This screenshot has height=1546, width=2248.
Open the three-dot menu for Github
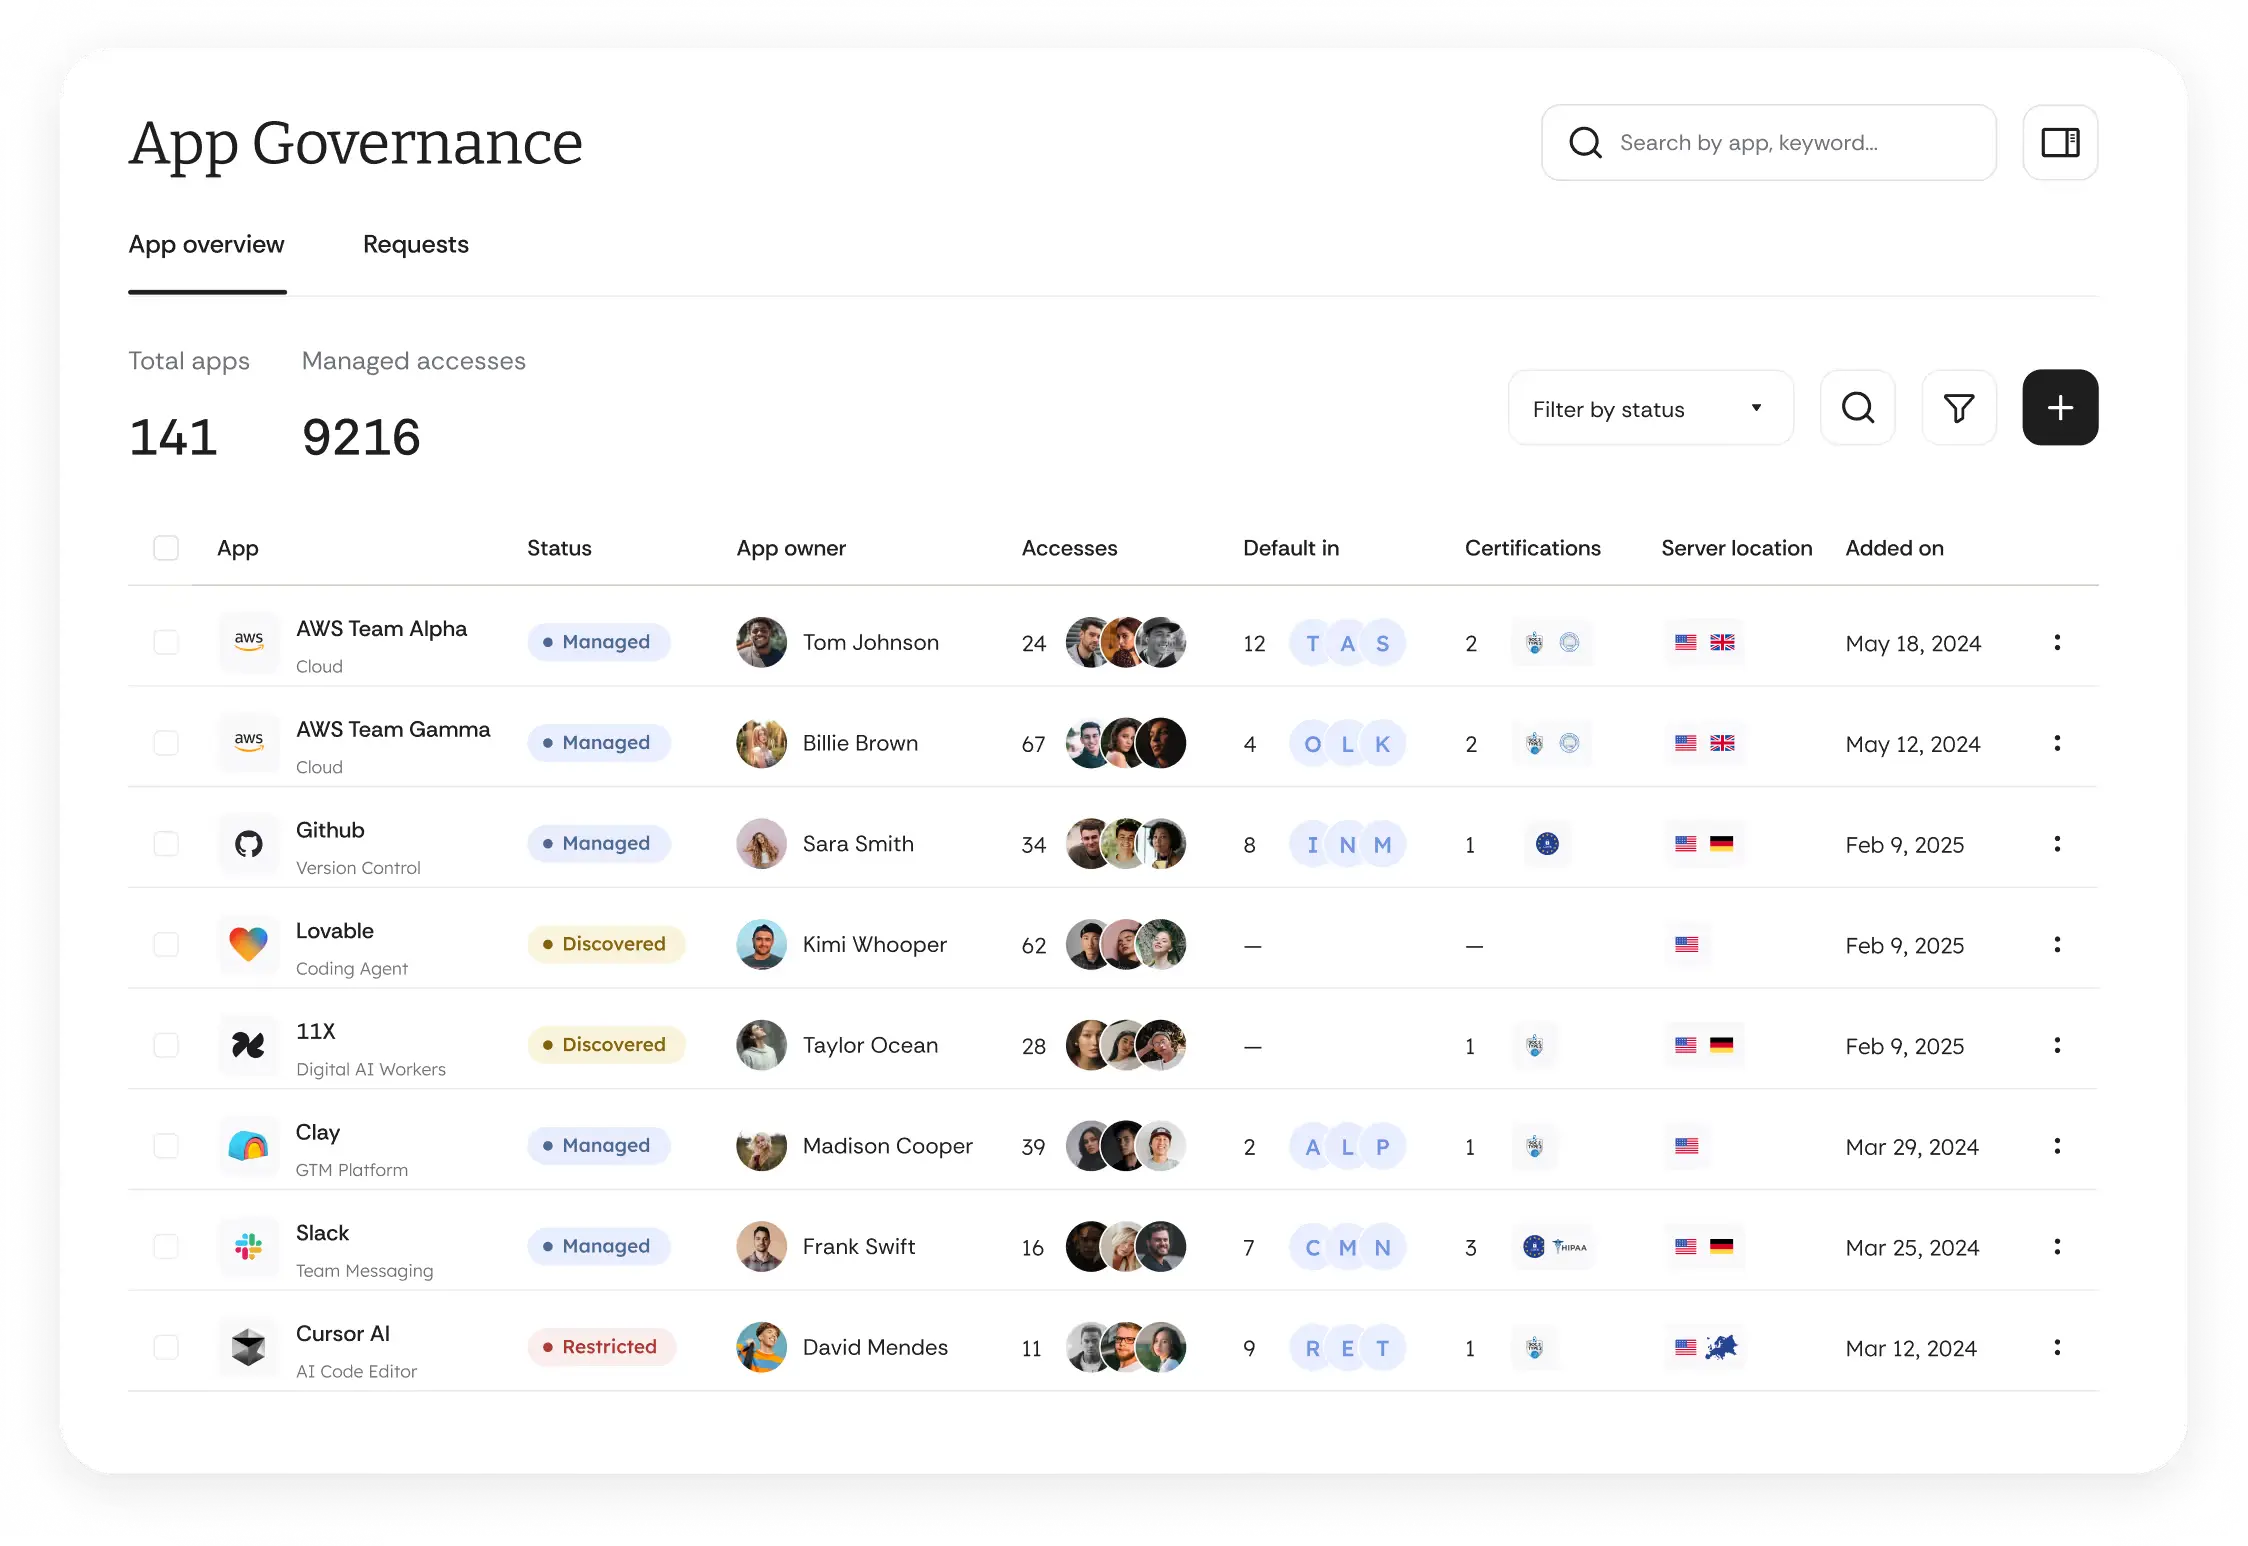pyautogui.click(x=2057, y=843)
